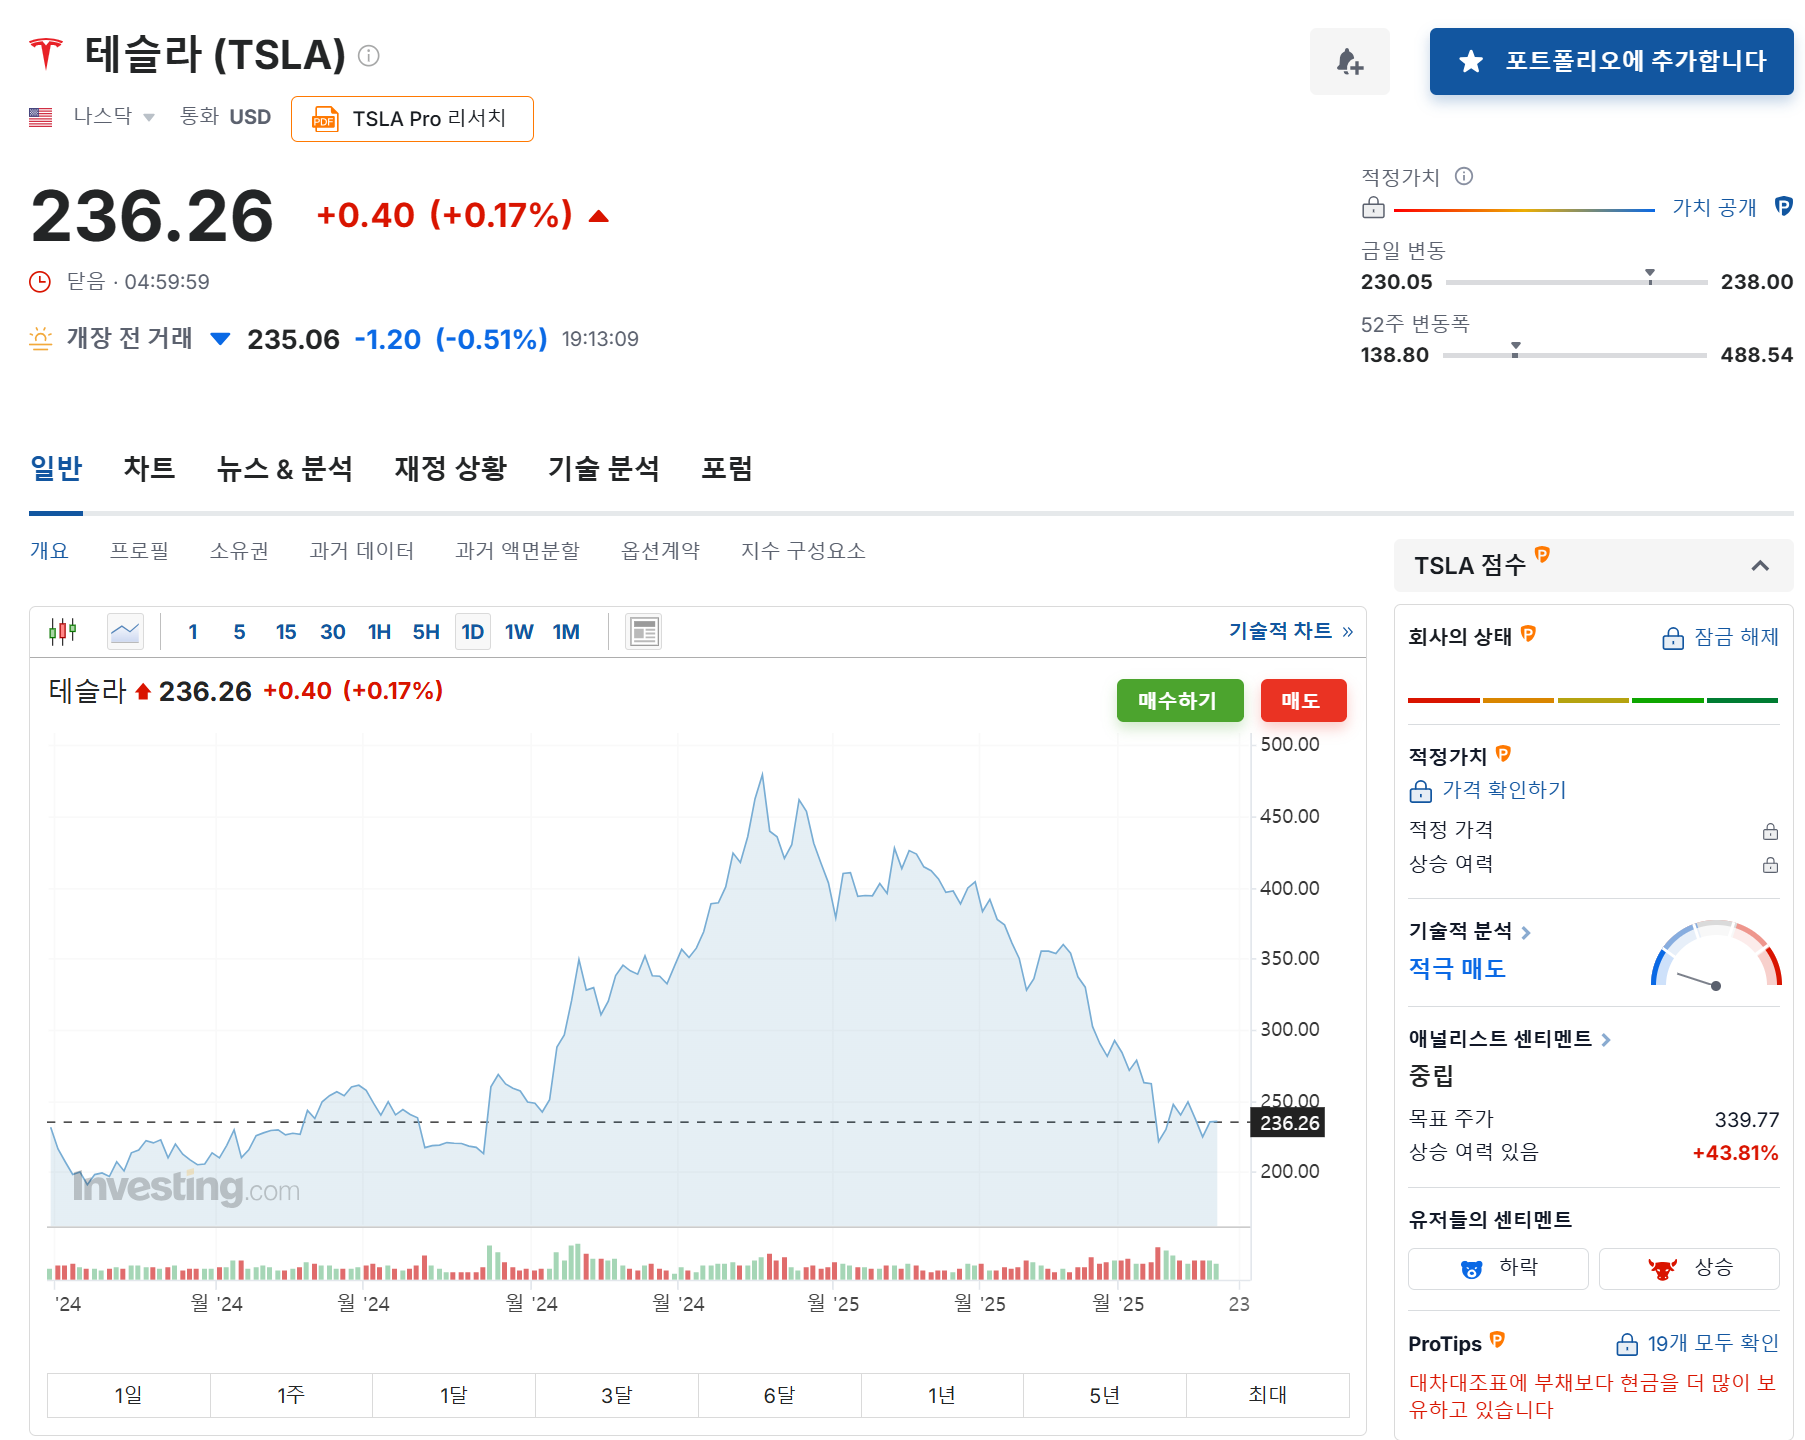Image resolution: width=1805 pixels, height=1440 pixels.
Task: Select the area chart type icon
Action: [x=125, y=631]
